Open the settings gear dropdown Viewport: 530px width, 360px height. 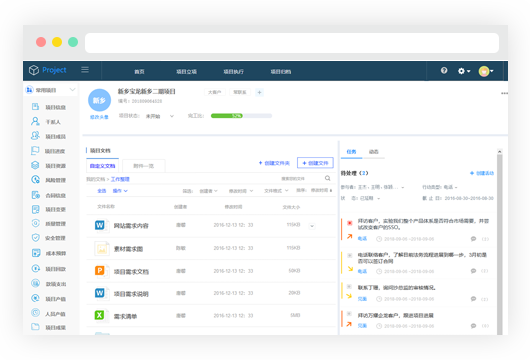point(464,71)
